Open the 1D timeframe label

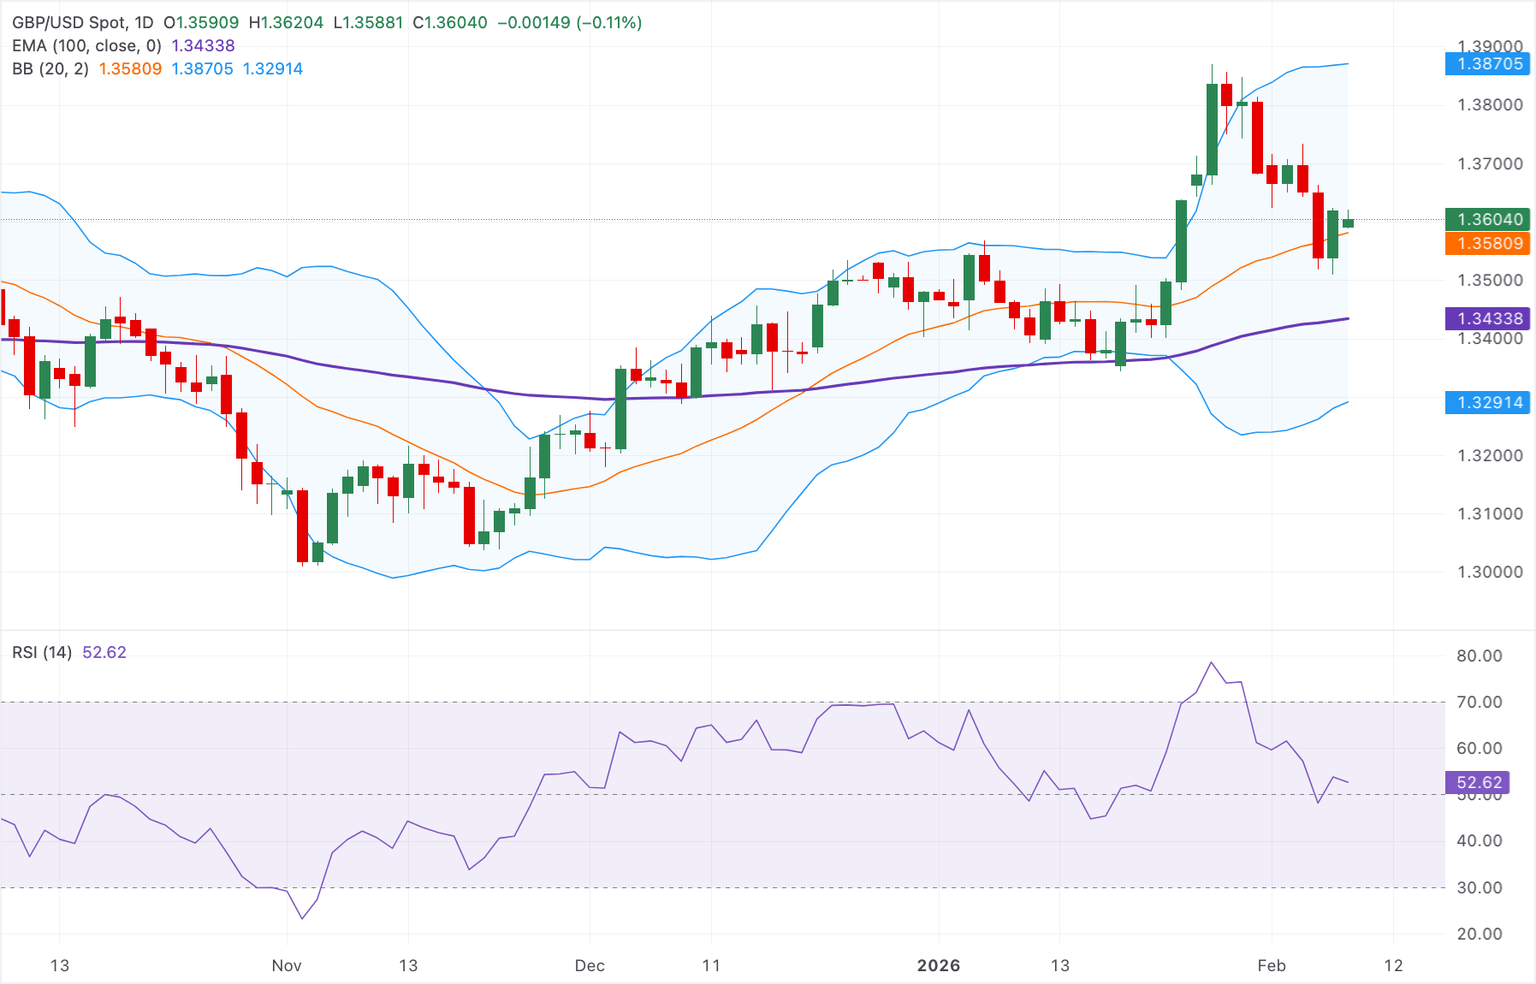tap(146, 21)
